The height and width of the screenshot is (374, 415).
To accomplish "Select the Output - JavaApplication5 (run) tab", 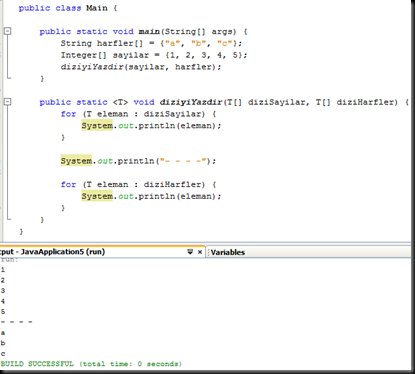I will click(52, 252).
